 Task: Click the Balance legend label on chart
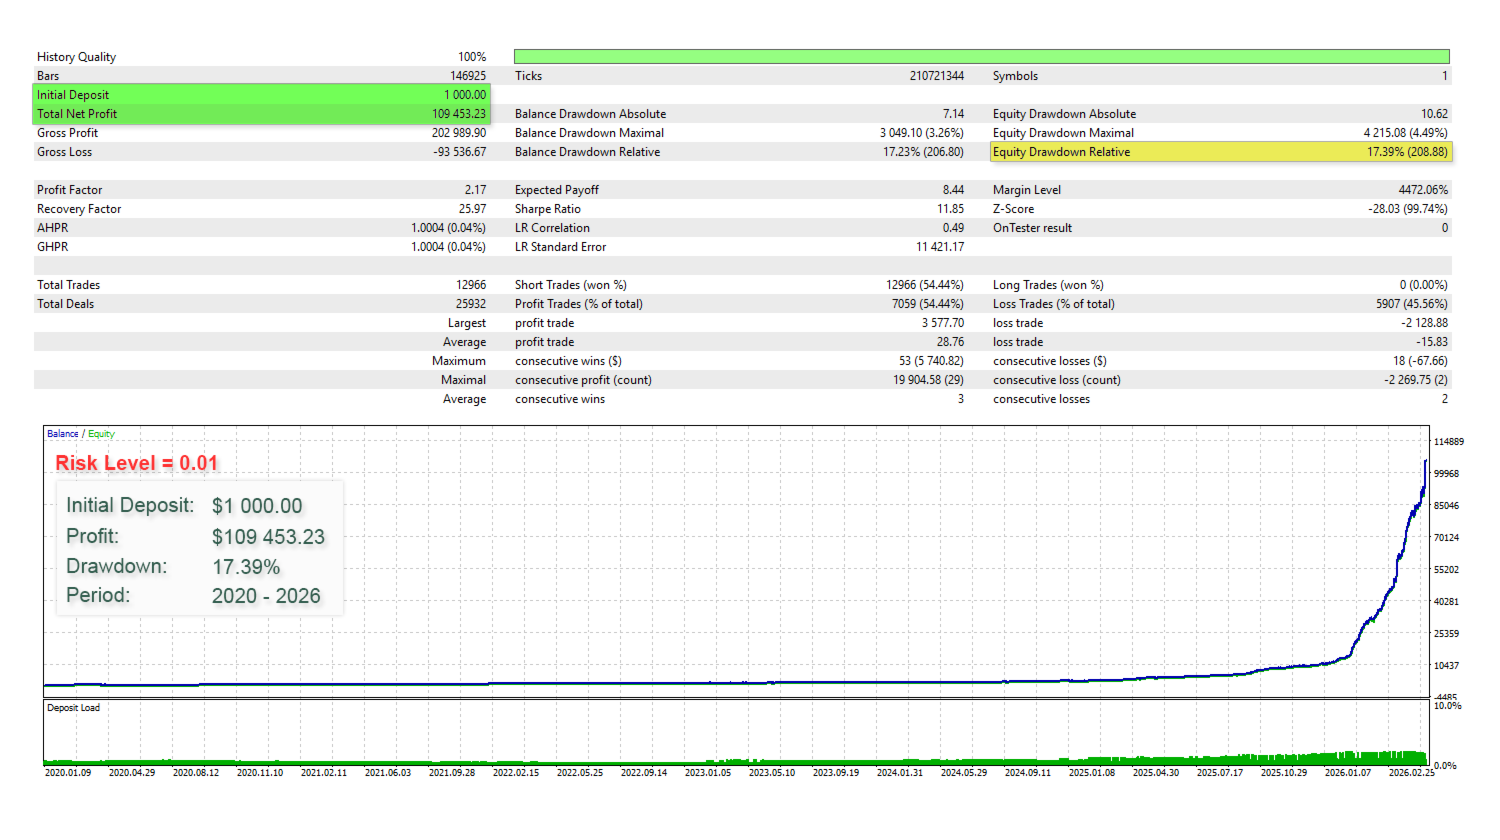[62, 434]
